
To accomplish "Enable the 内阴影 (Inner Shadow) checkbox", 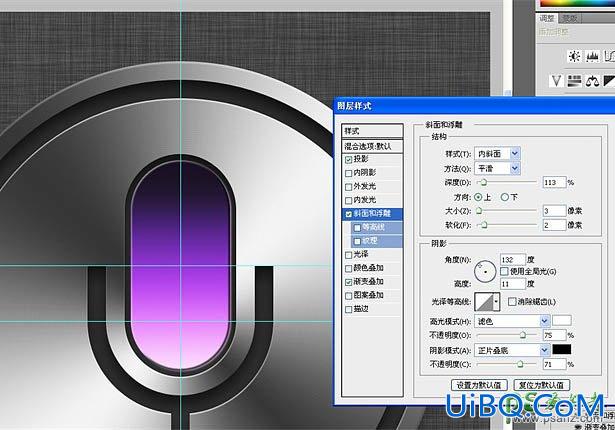I will pyautogui.click(x=348, y=173).
